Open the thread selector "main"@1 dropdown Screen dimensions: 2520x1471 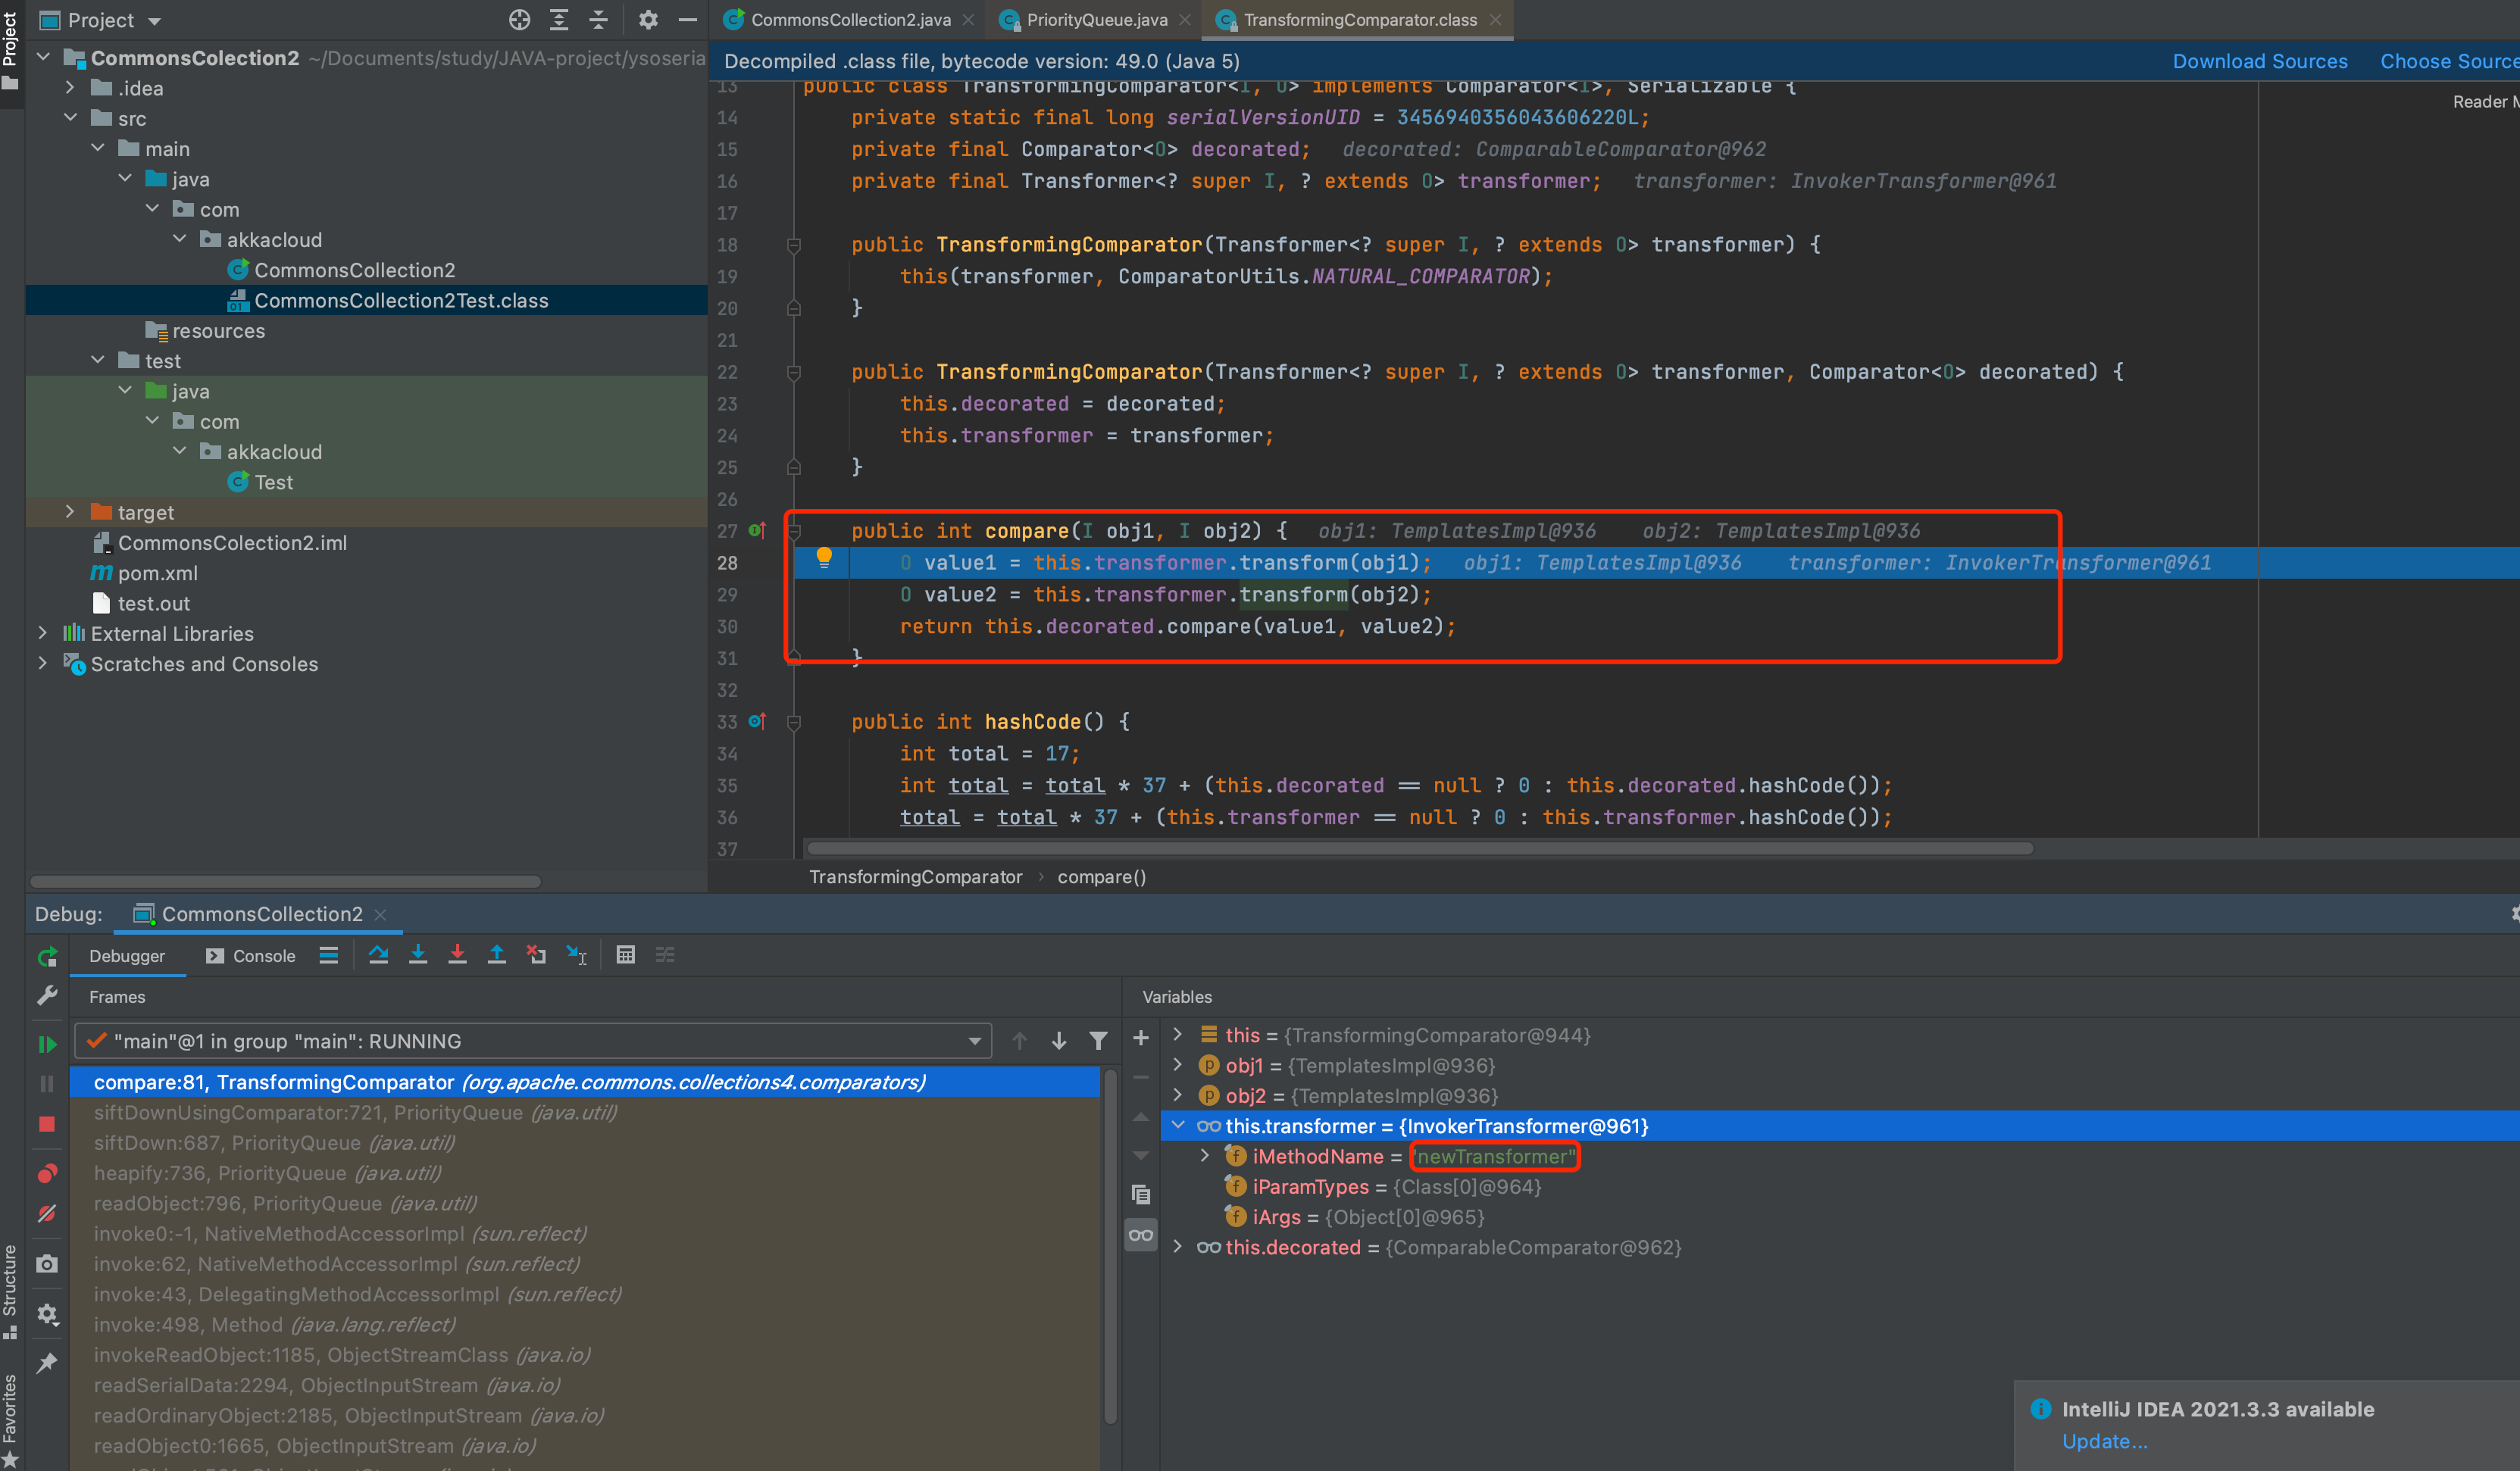(533, 1041)
